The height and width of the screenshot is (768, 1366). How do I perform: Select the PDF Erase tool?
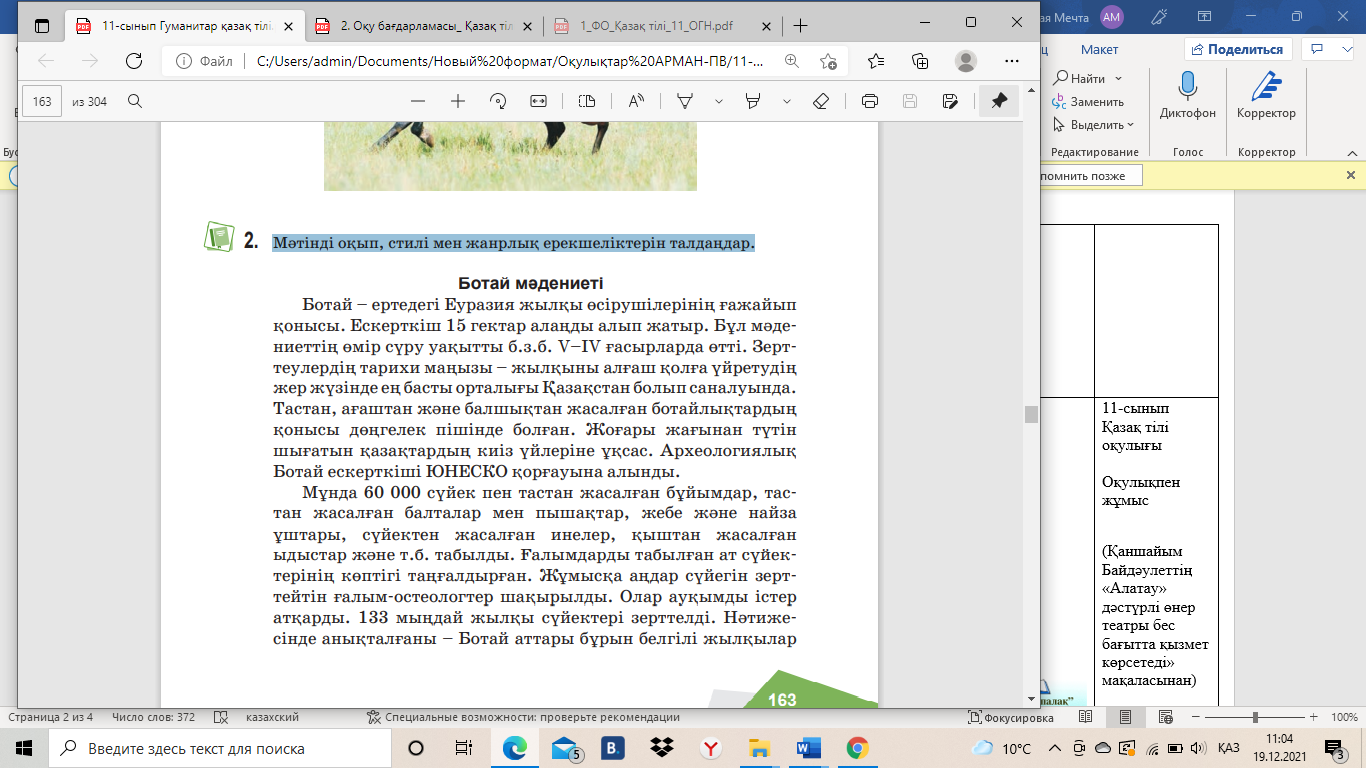tap(821, 101)
